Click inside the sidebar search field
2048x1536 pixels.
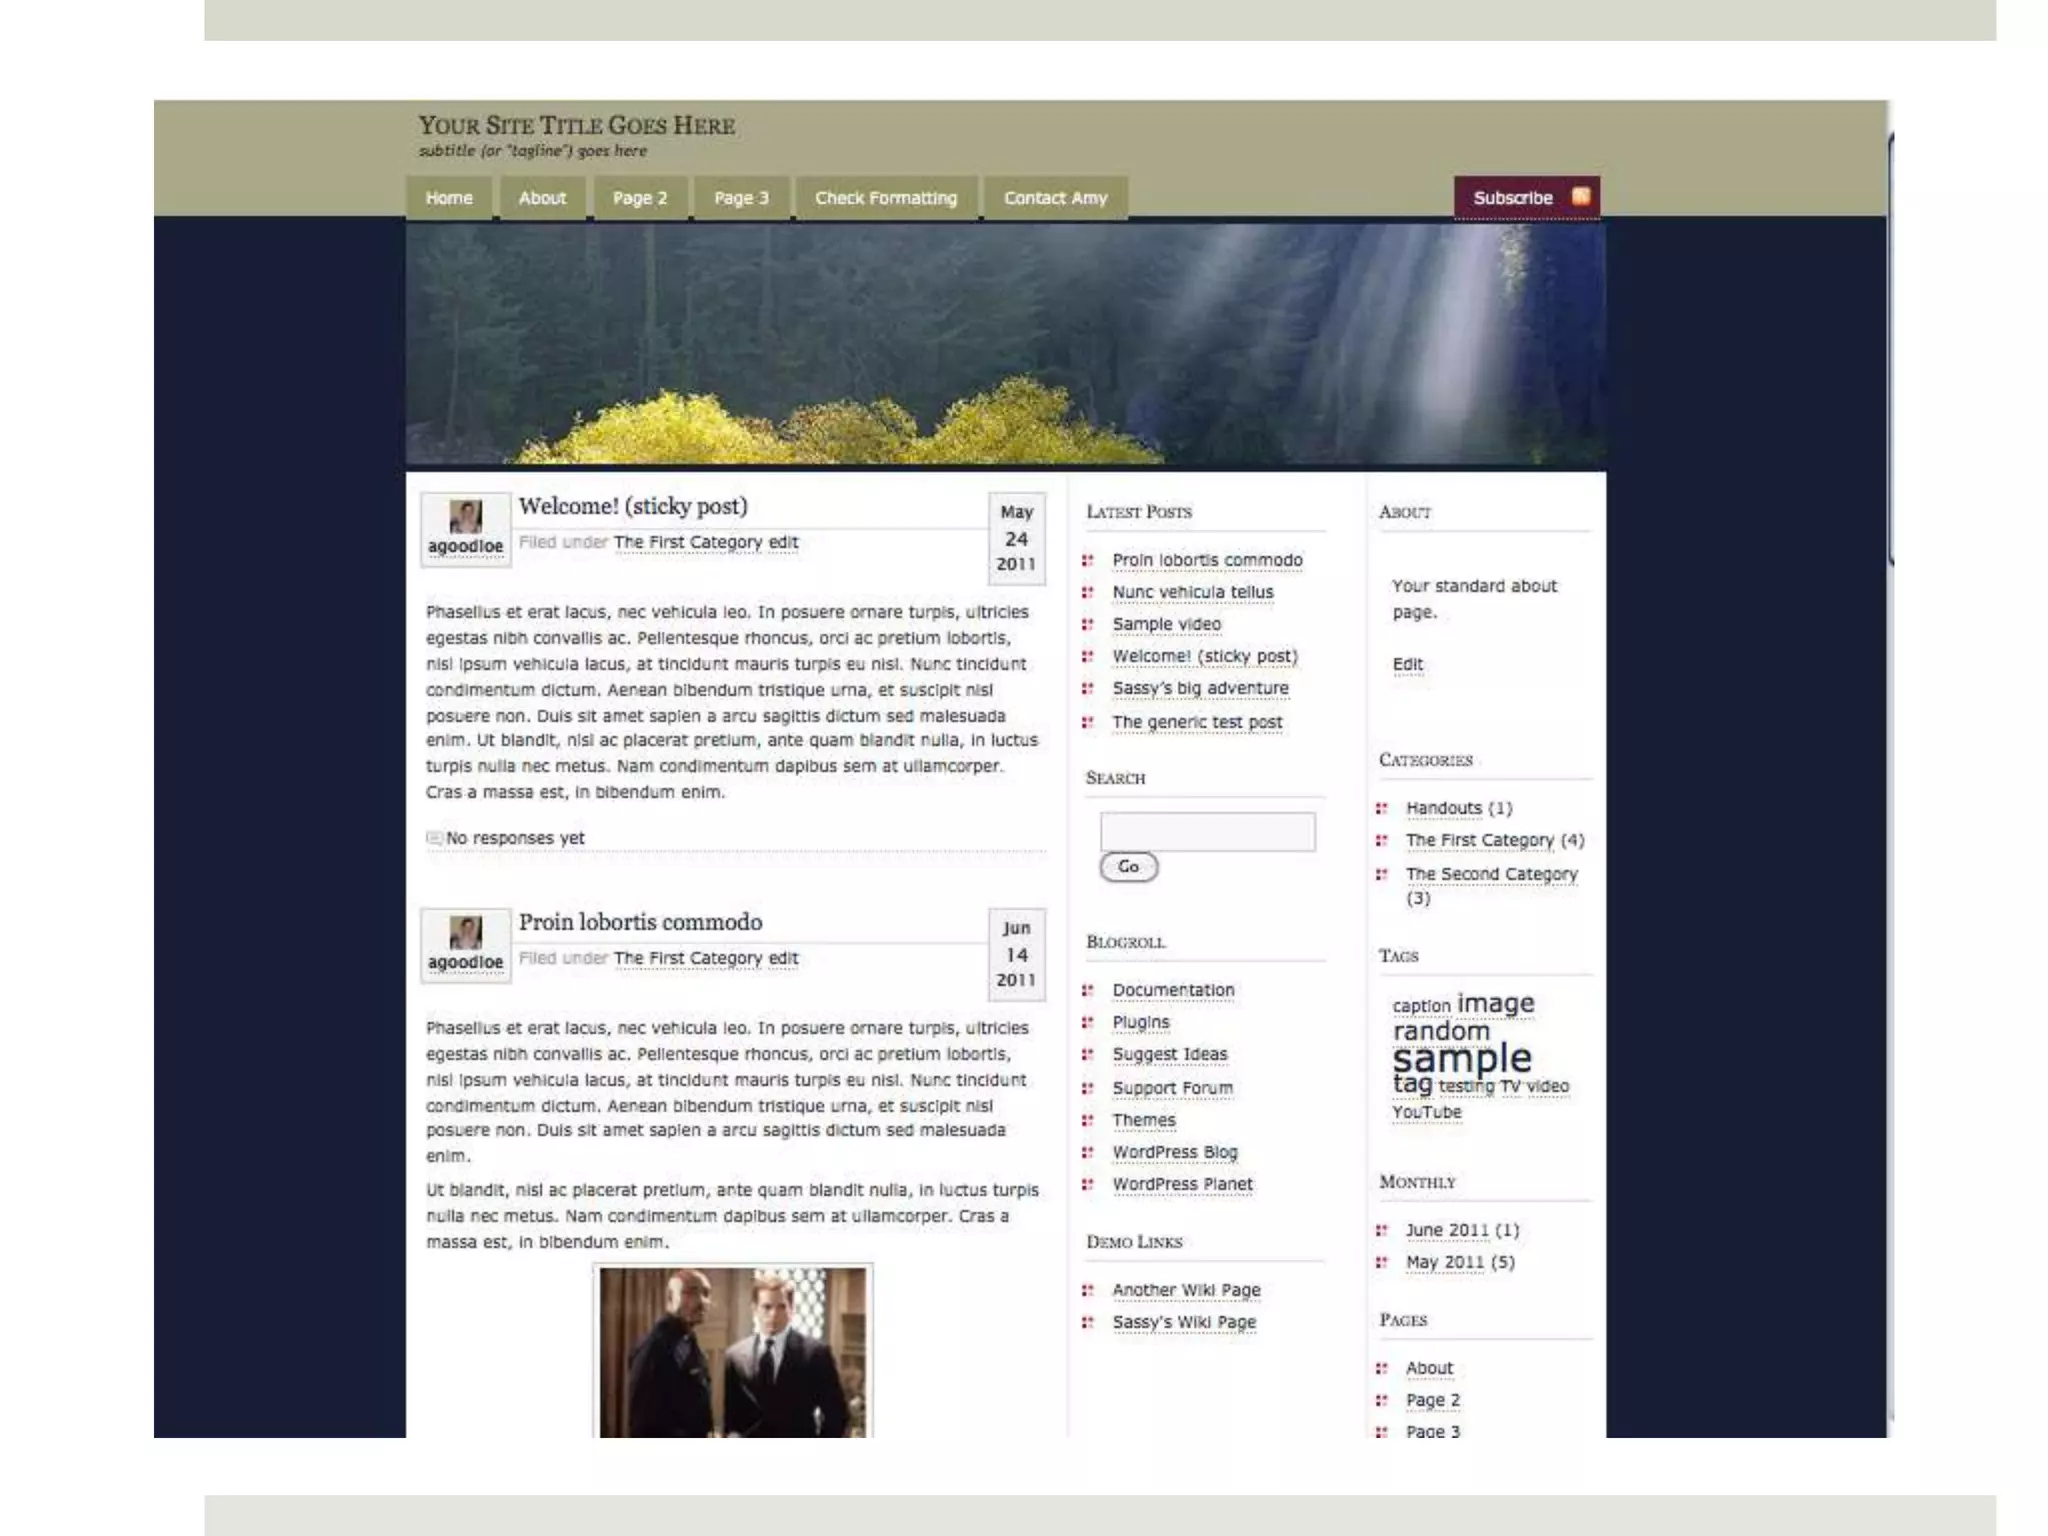click(x=1207, y=832)
